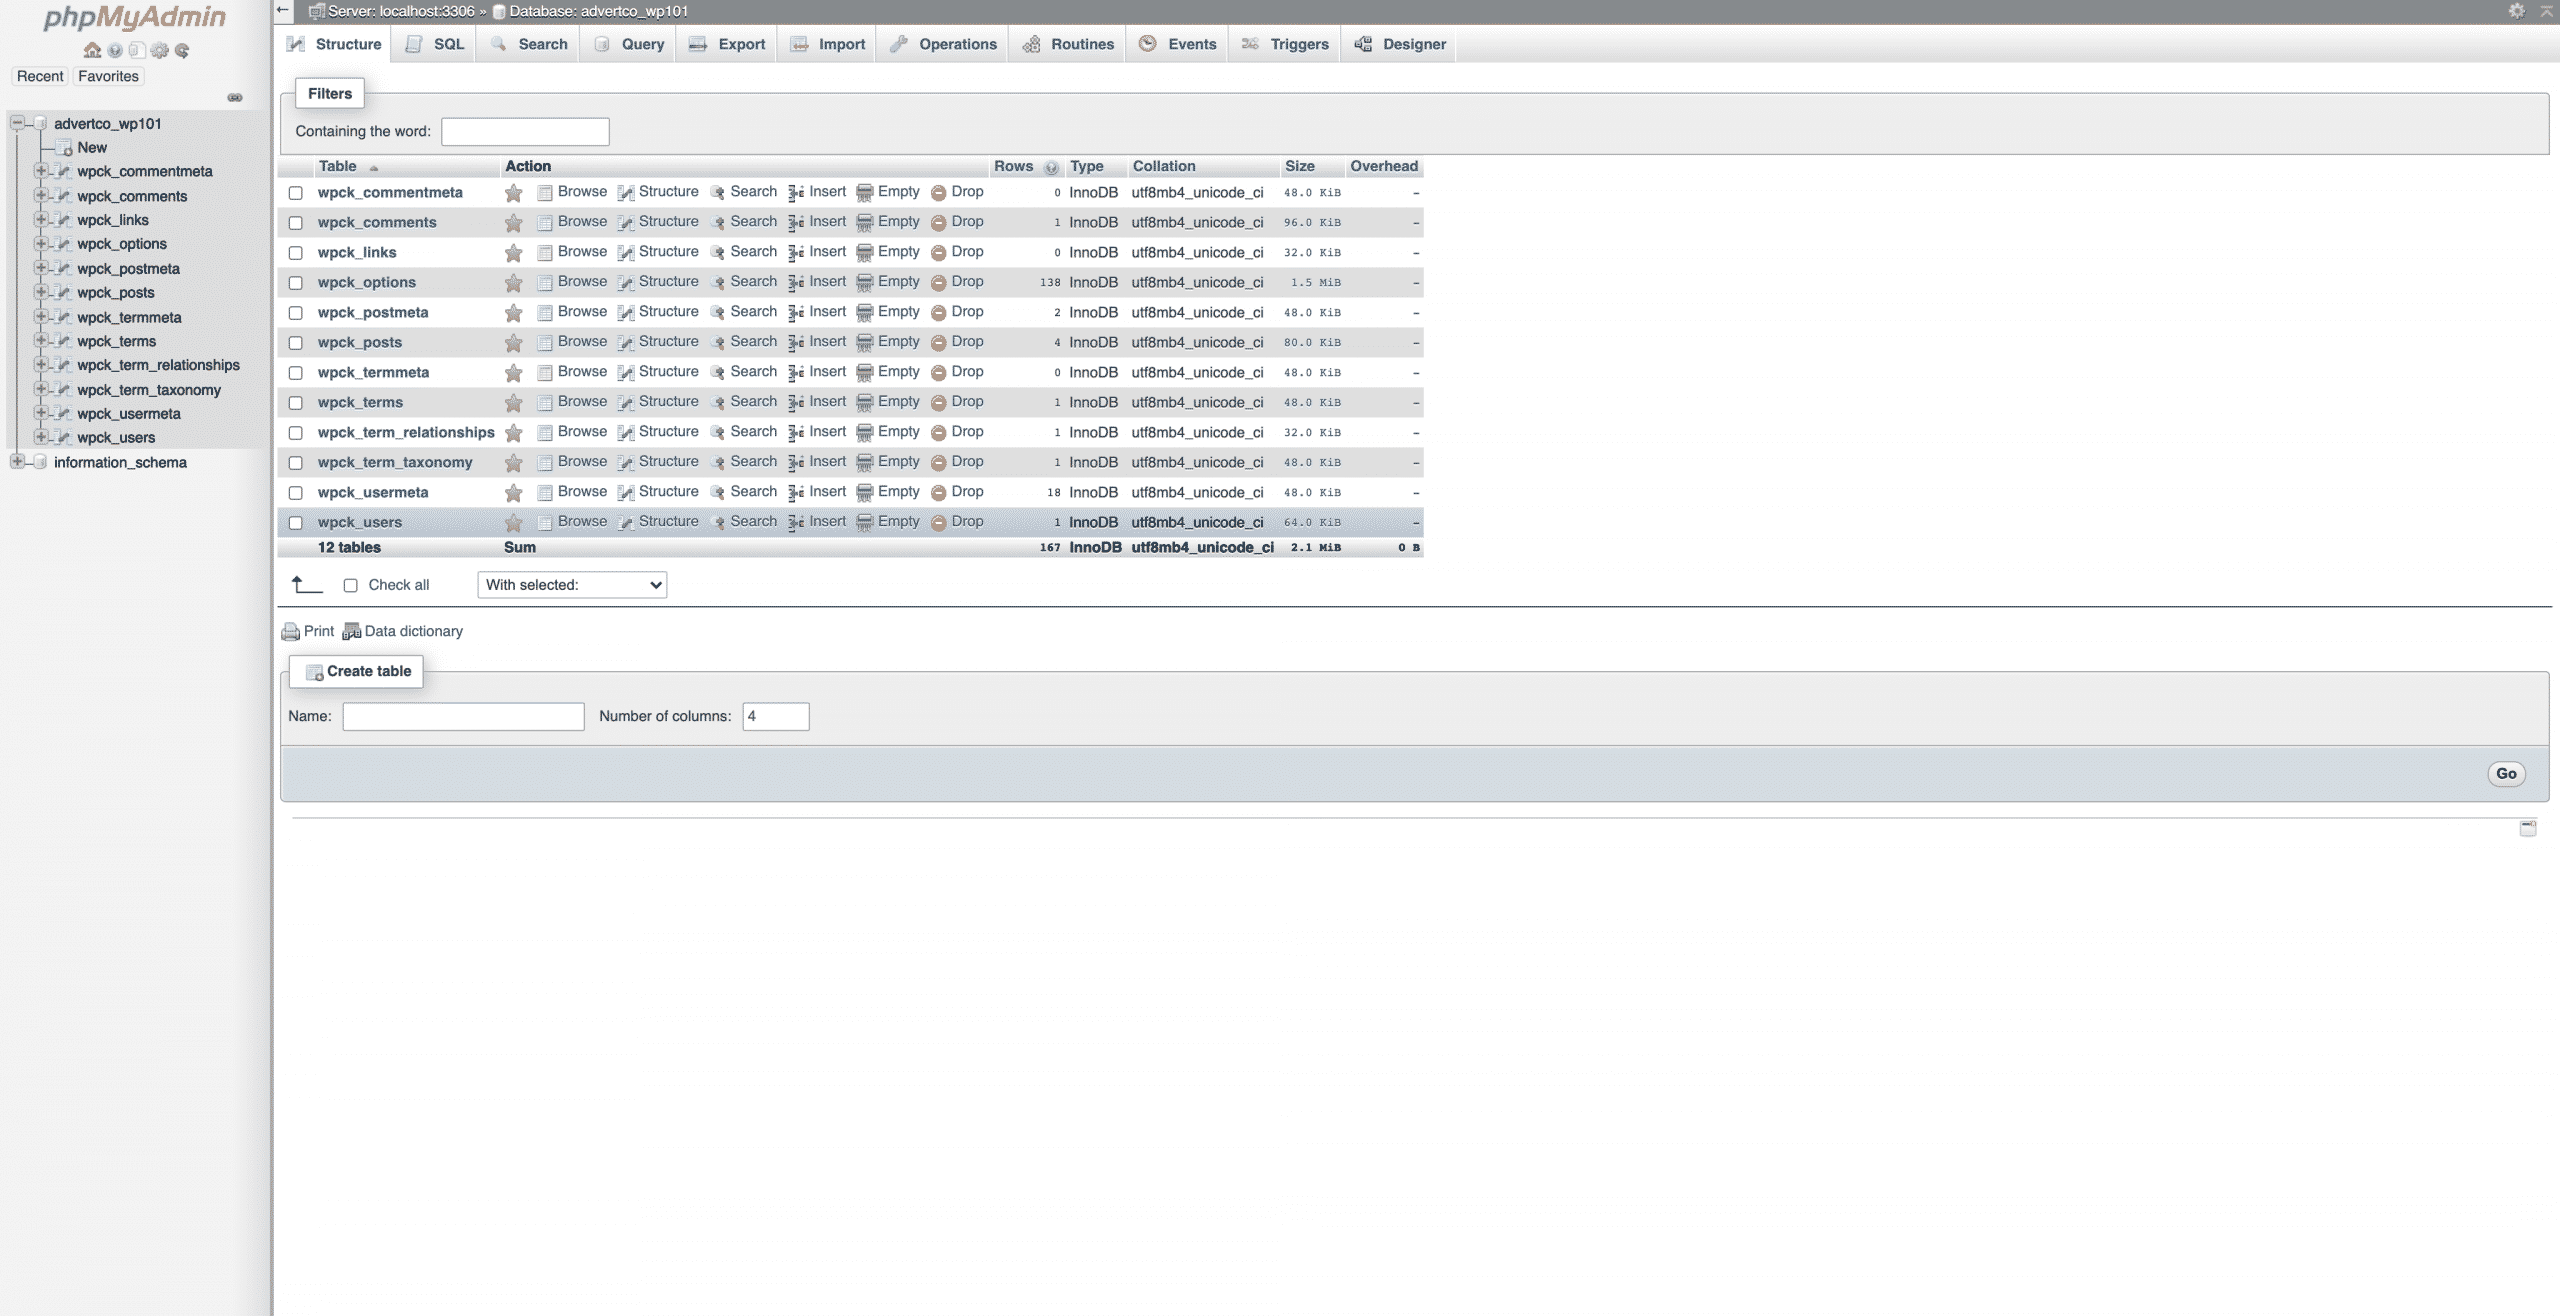Image resolution: width=2560 pixels, height=1316 pixels.
Task: Check the wpck_term_relationships row checkbox
Action: pyautogui.click(x=295, y=433)
